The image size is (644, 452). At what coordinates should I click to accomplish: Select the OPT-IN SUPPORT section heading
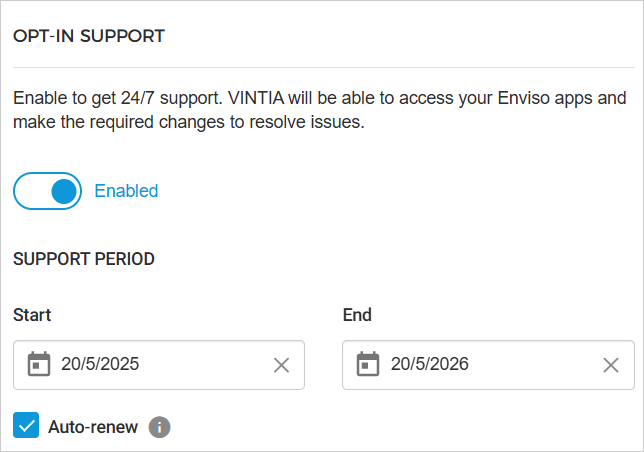[89, 36]
